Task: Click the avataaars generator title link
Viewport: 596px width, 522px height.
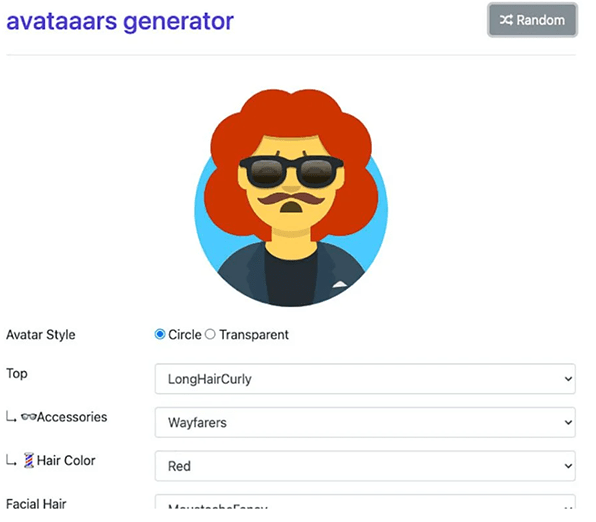Action: click(120, 21)
